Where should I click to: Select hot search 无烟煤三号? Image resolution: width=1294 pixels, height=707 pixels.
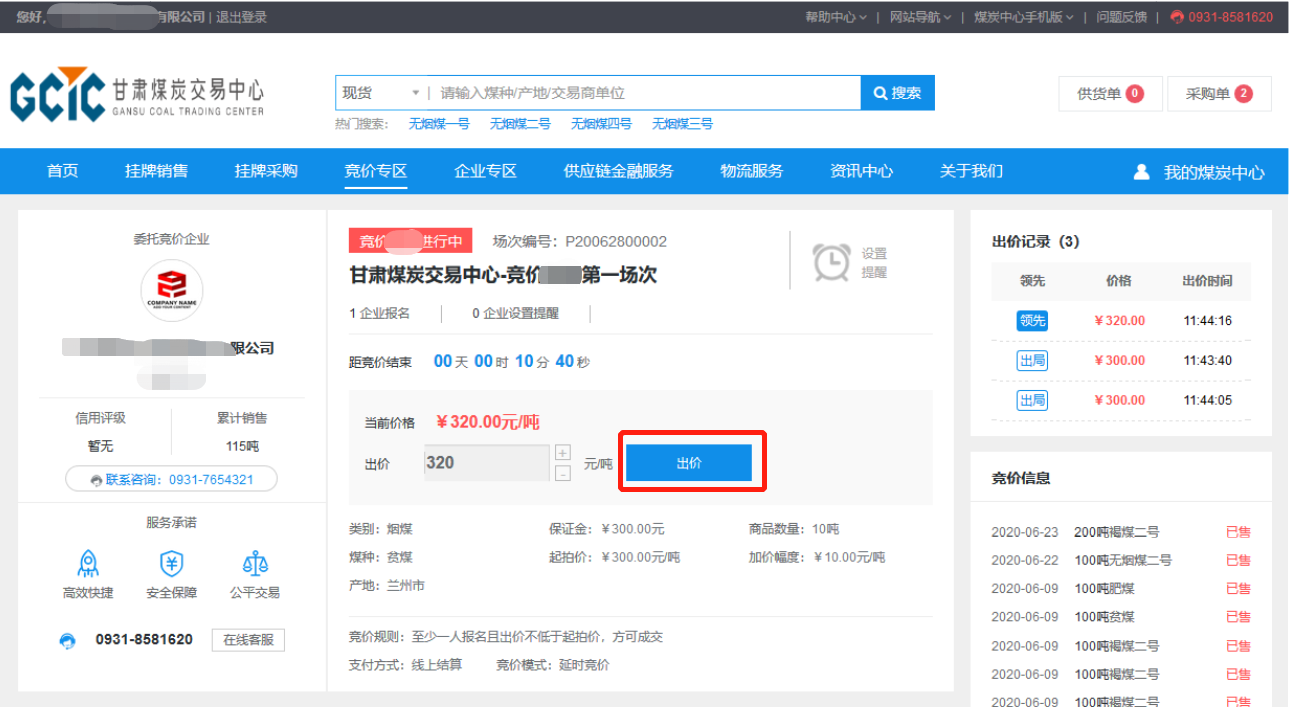[682, 124]
